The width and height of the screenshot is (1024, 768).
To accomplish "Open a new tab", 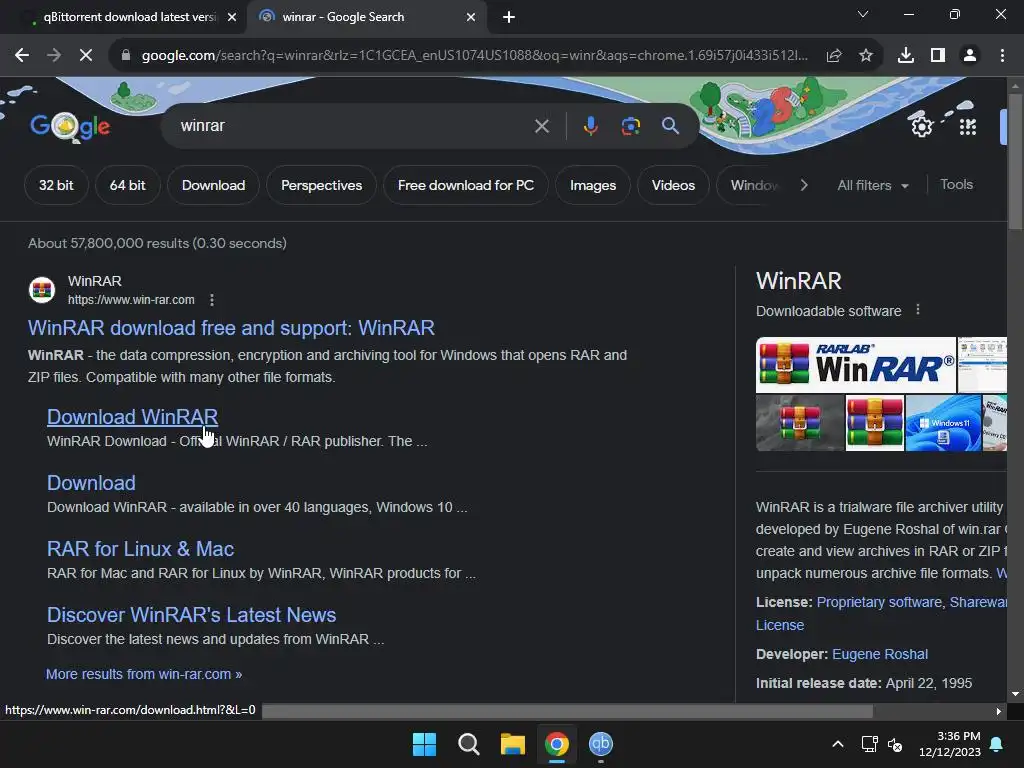I will [x=509, y=17].
